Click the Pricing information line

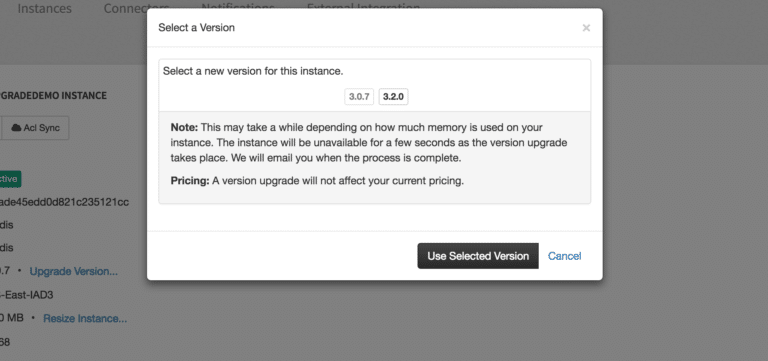click(317, 181)
